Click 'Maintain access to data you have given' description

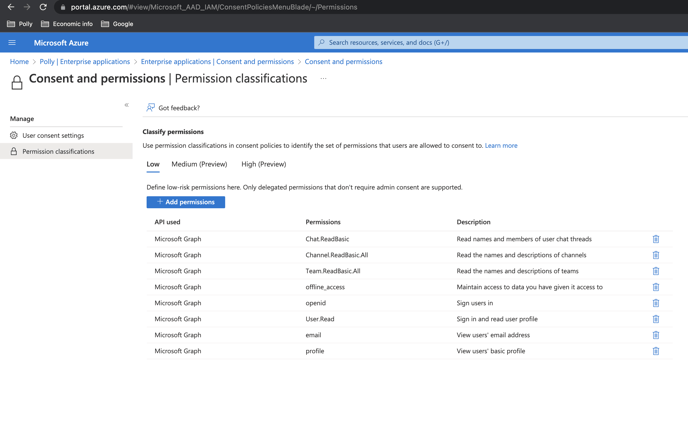[x=530, y=287]
